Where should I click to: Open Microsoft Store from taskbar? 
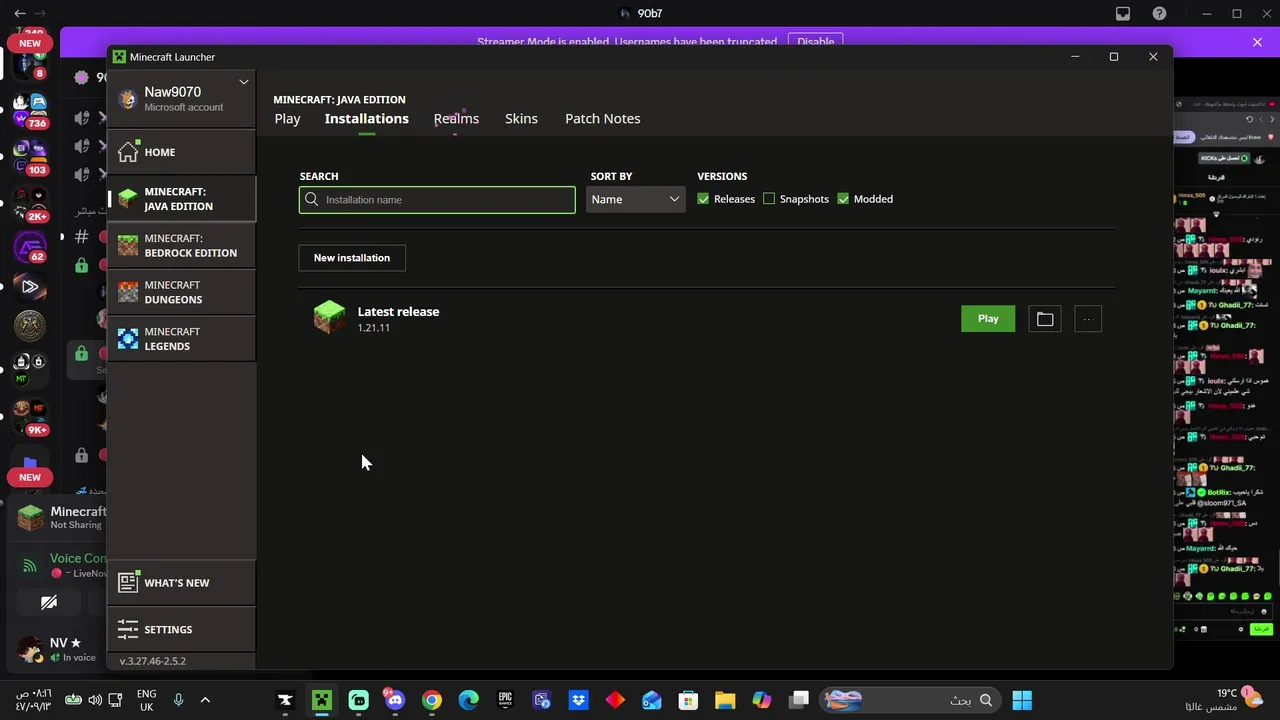tap(688, 700)
